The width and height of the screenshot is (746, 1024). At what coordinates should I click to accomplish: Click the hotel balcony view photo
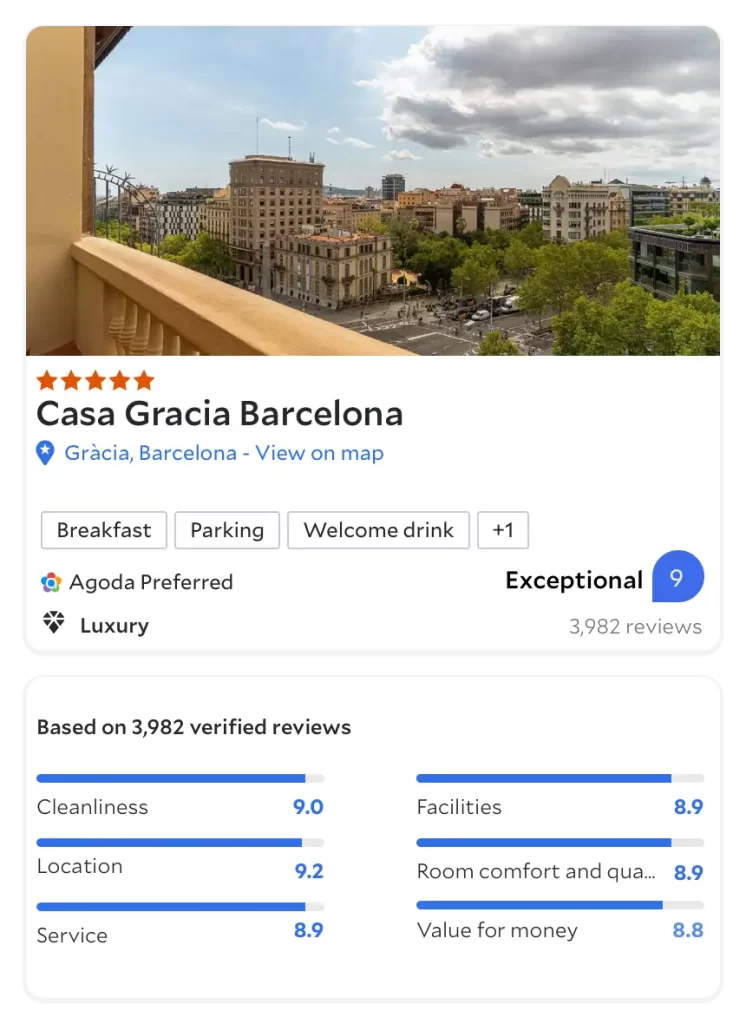coord(372,190)
